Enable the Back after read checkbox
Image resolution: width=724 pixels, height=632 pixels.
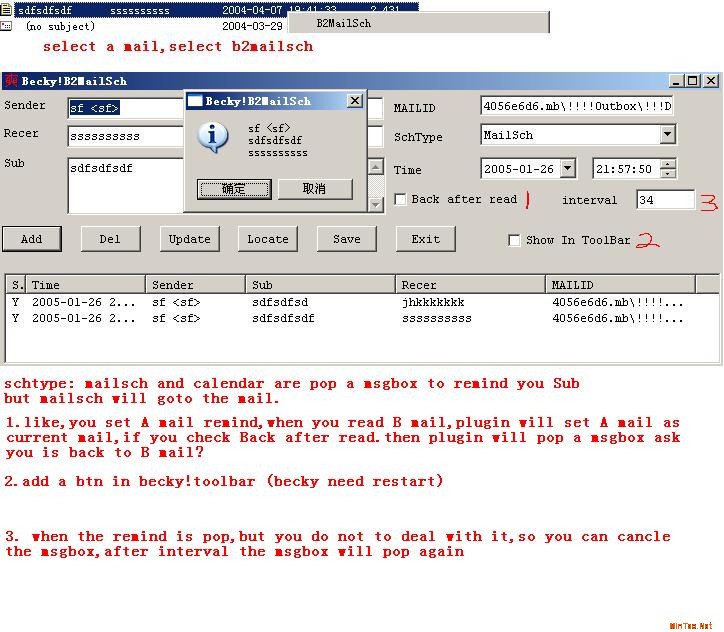tap(401, 200)
